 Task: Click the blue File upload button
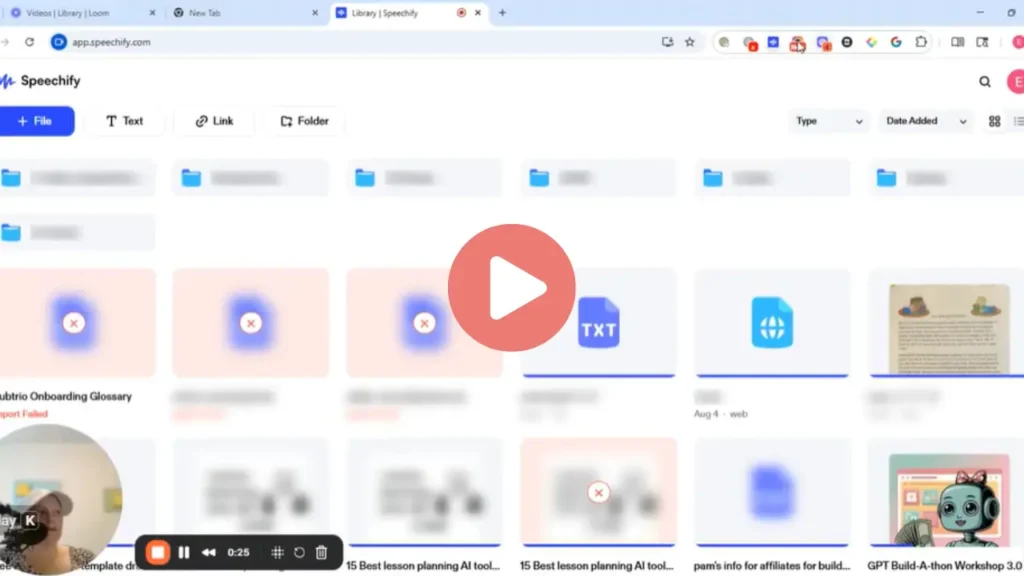(37, 120)
